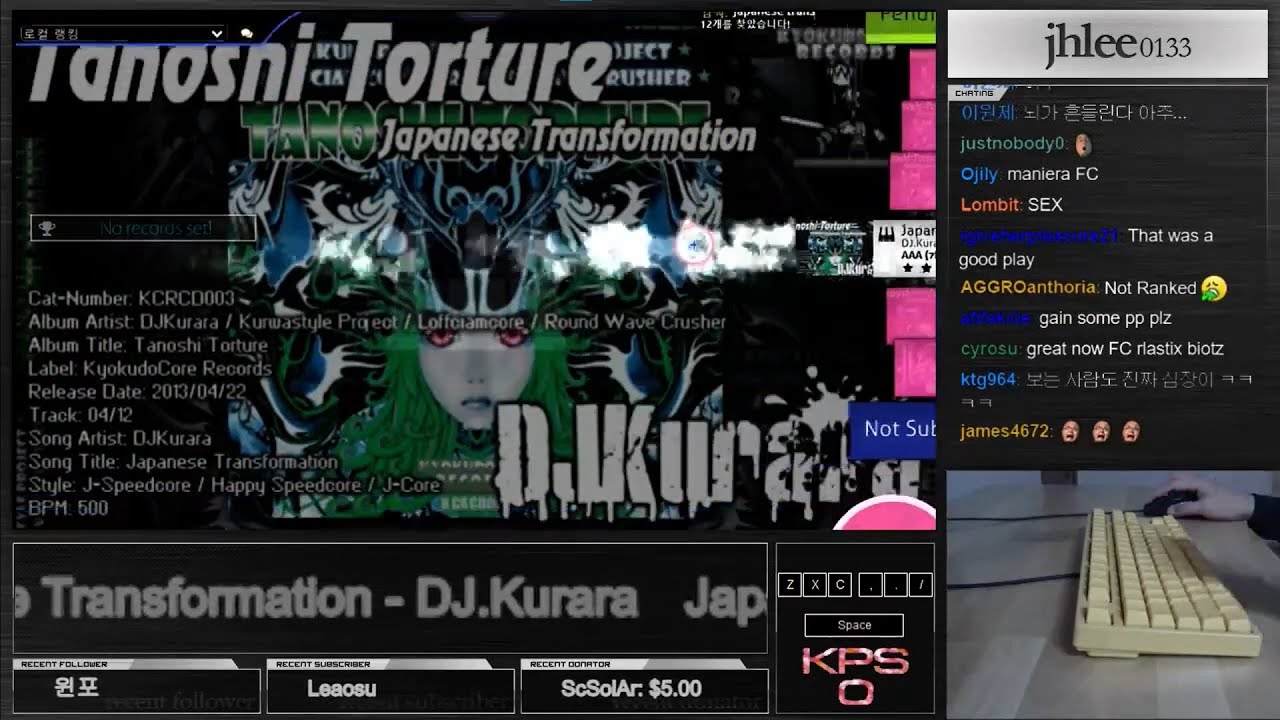Select the Japanese Transformation AAA song card
This screenshot has width=1280, height=720.
(x=904, y=249)
